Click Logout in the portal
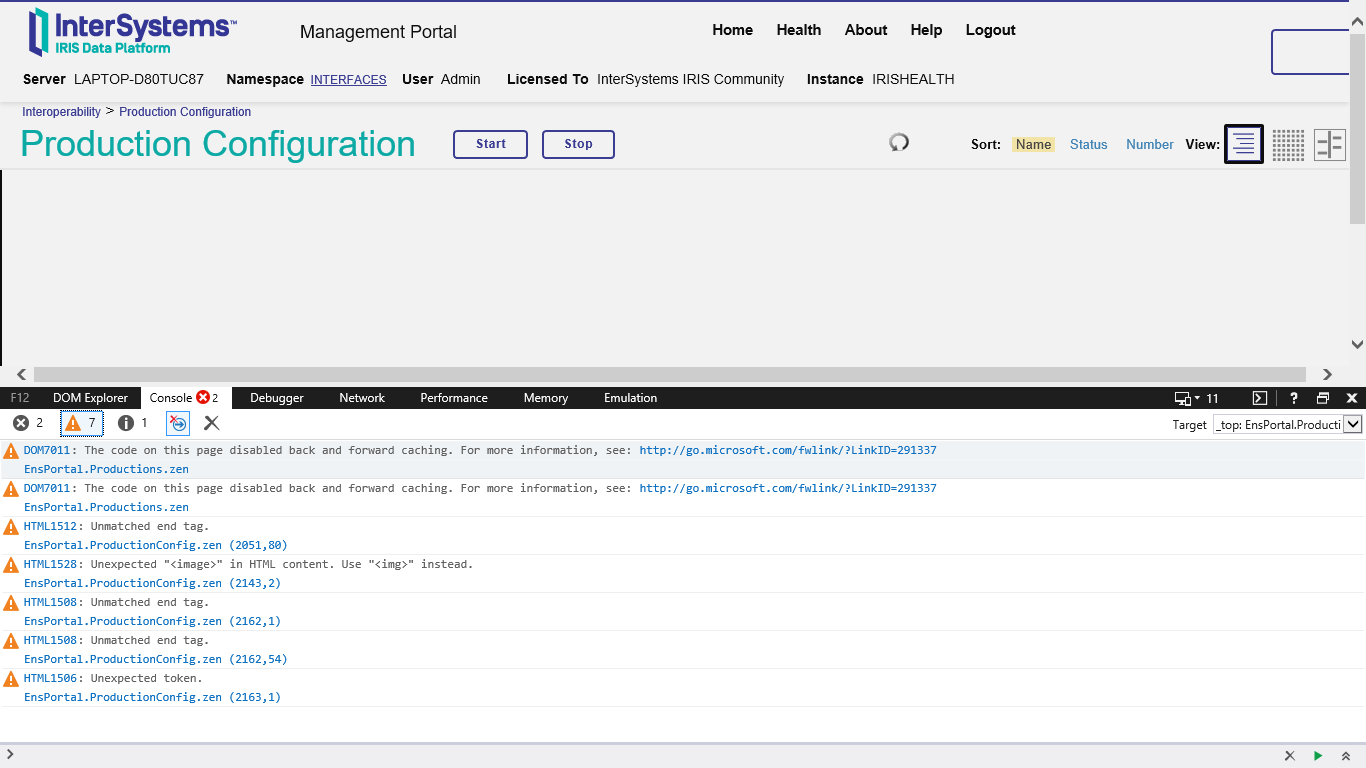This screenshot has width=1366, height=768. coord(991,30)
